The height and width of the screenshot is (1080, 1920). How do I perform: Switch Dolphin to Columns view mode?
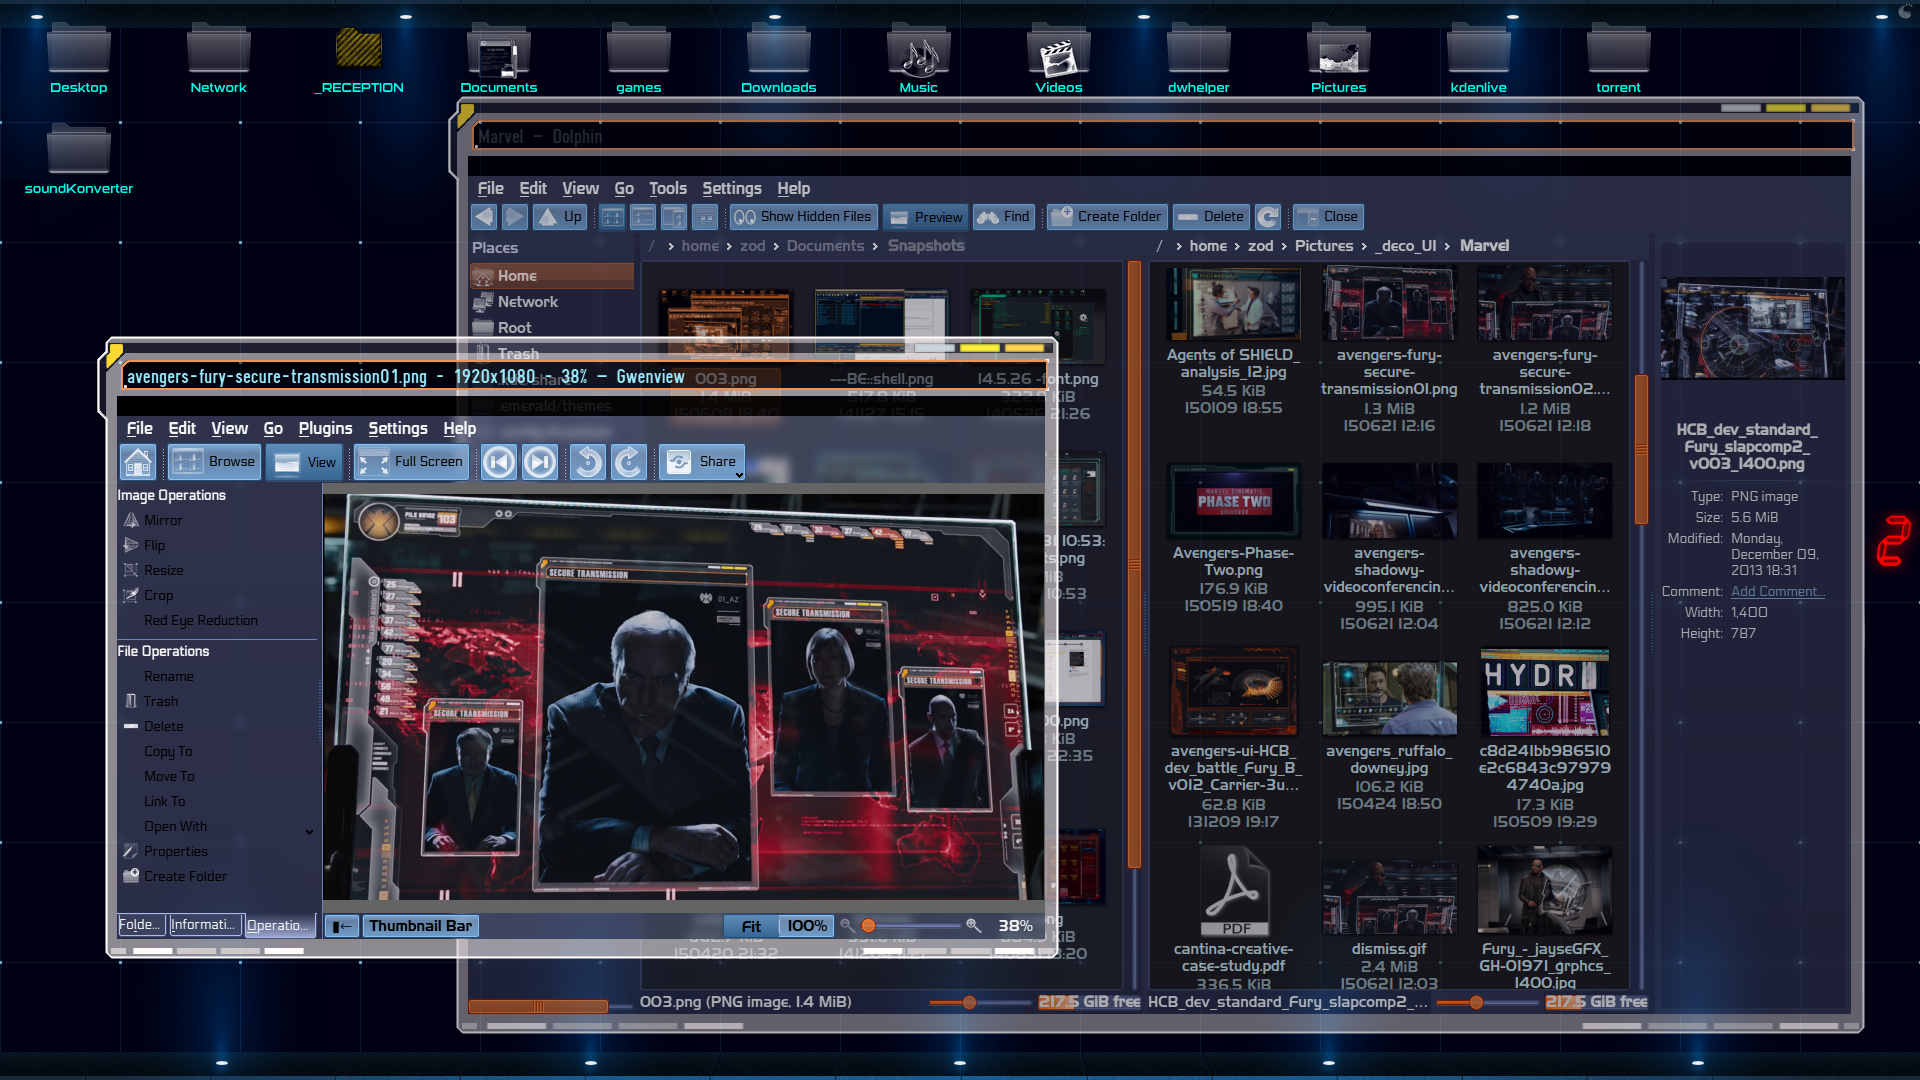[674, 217]
